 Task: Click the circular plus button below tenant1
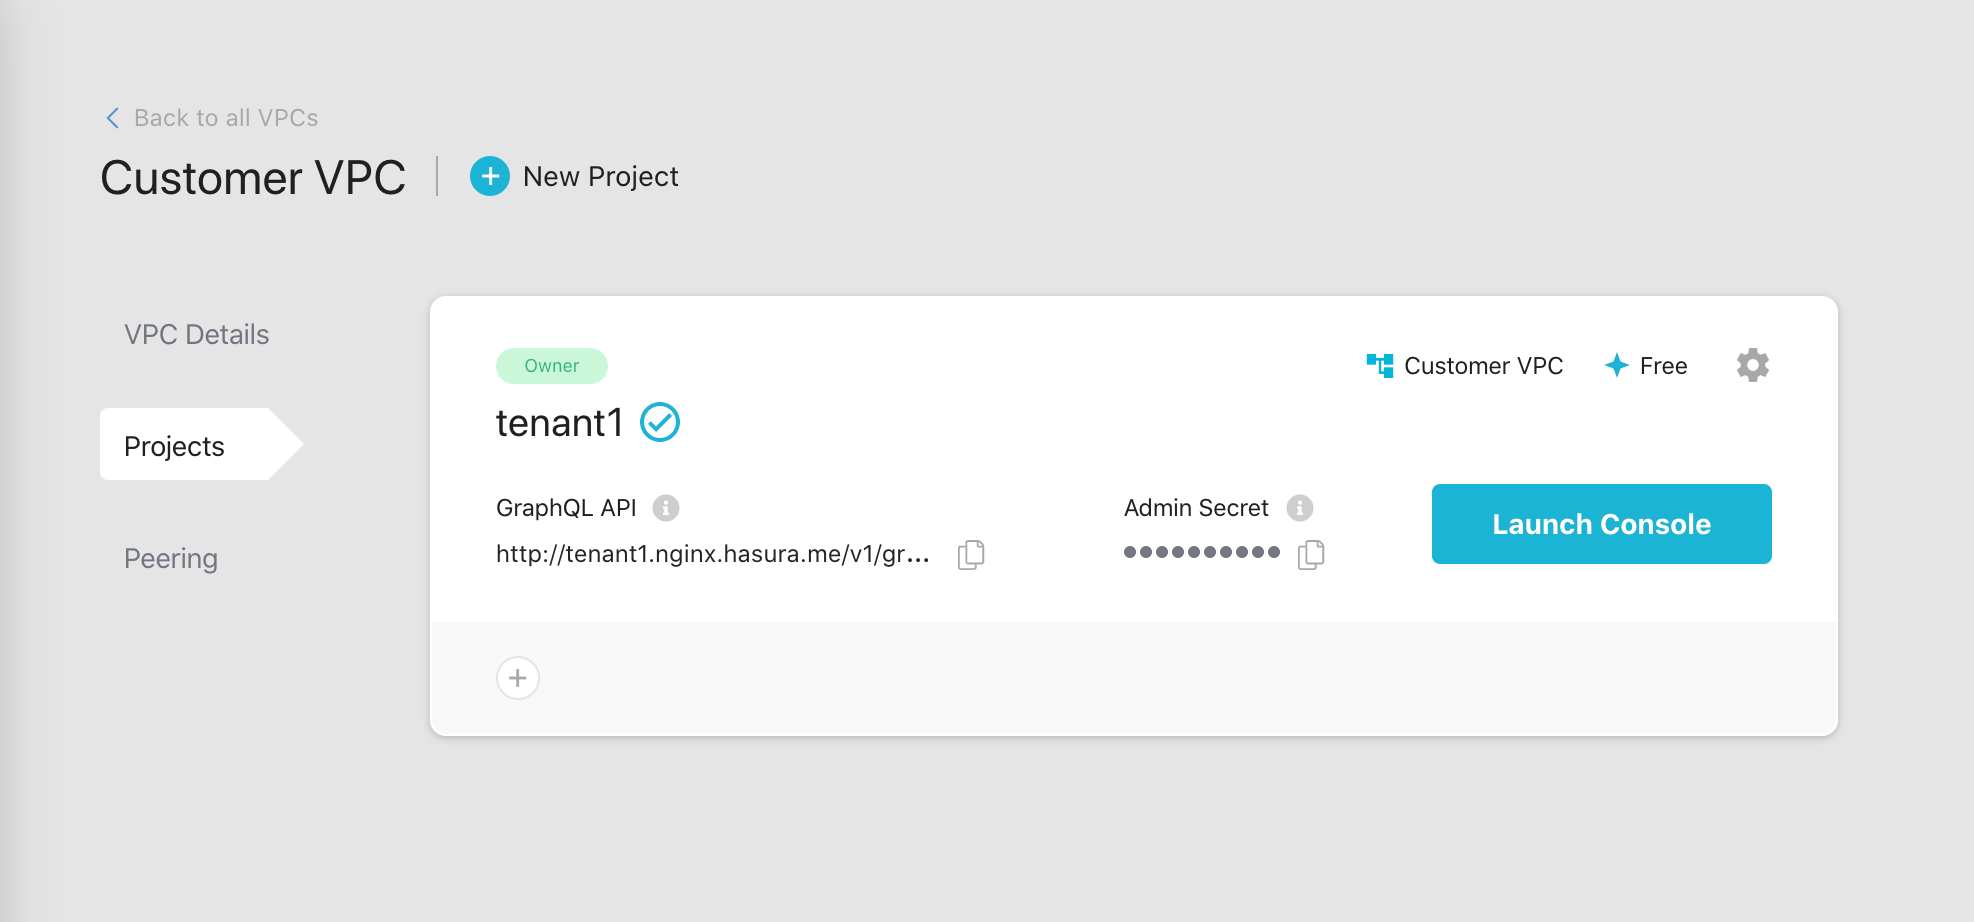[518, 678]
